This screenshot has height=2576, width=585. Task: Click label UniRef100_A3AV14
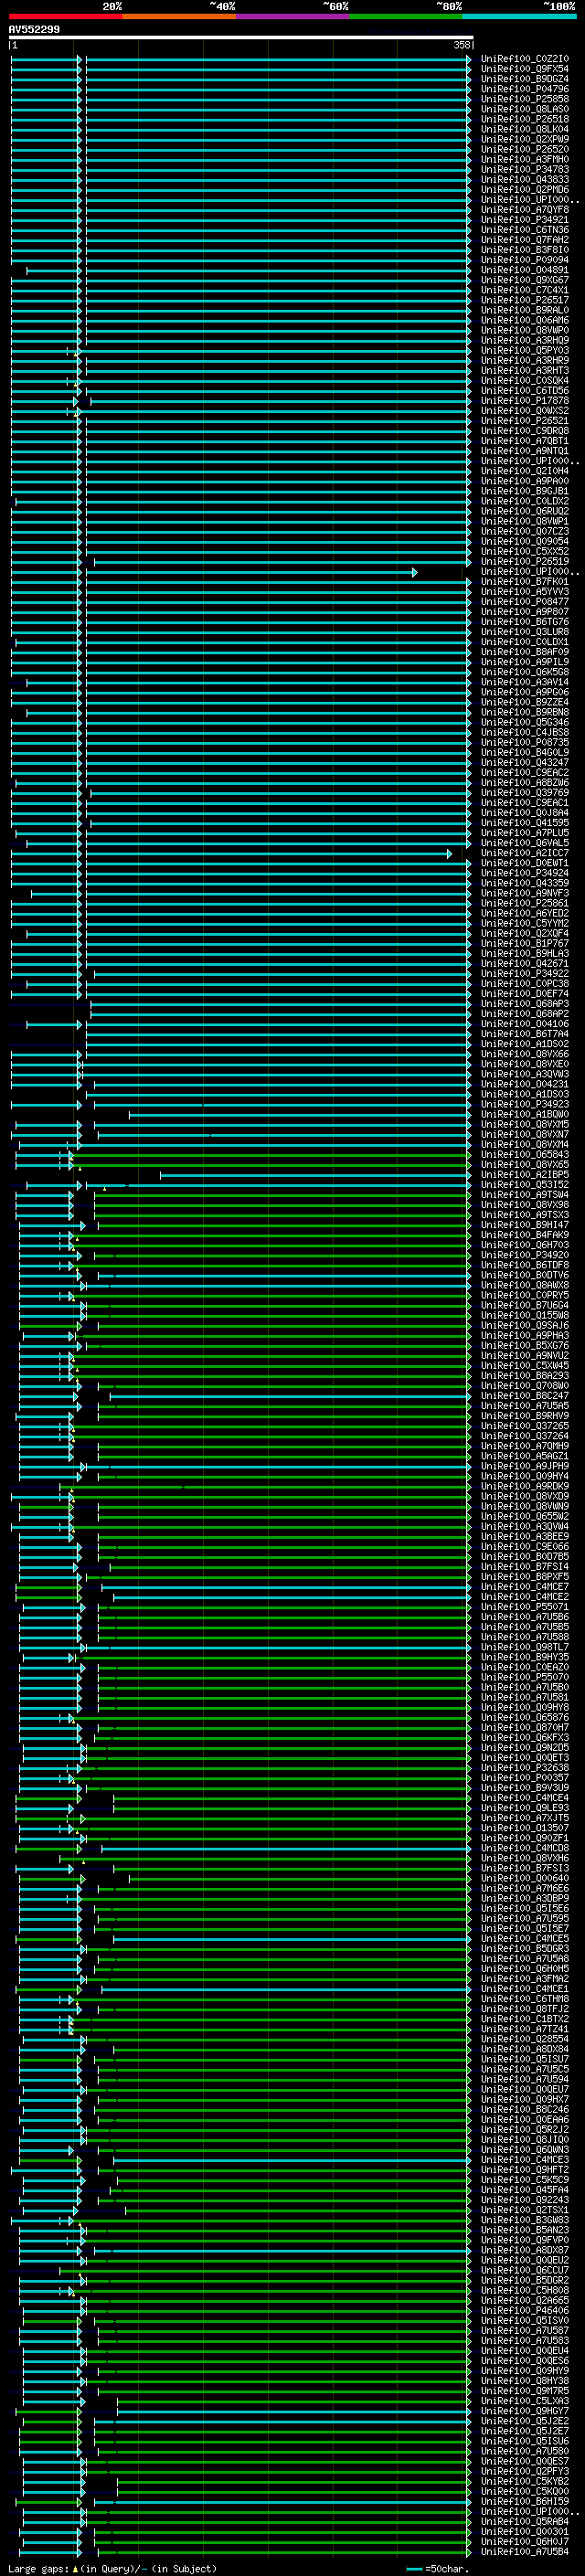pyautogui.click(x=525, y=682)
